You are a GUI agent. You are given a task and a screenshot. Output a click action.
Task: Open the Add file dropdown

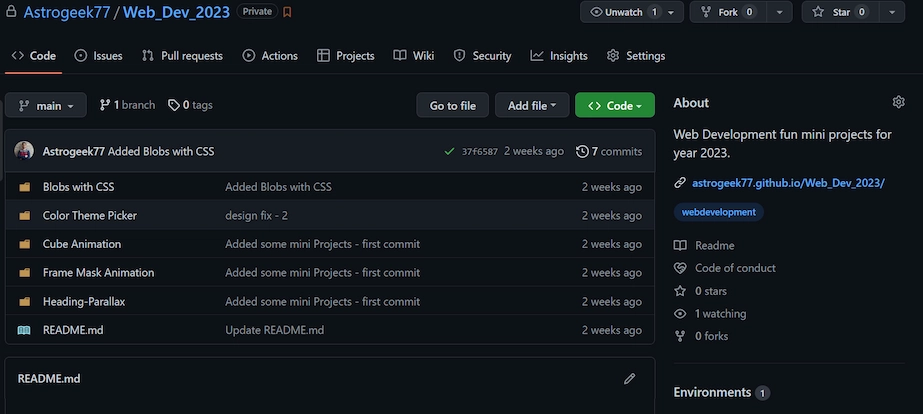532,105
